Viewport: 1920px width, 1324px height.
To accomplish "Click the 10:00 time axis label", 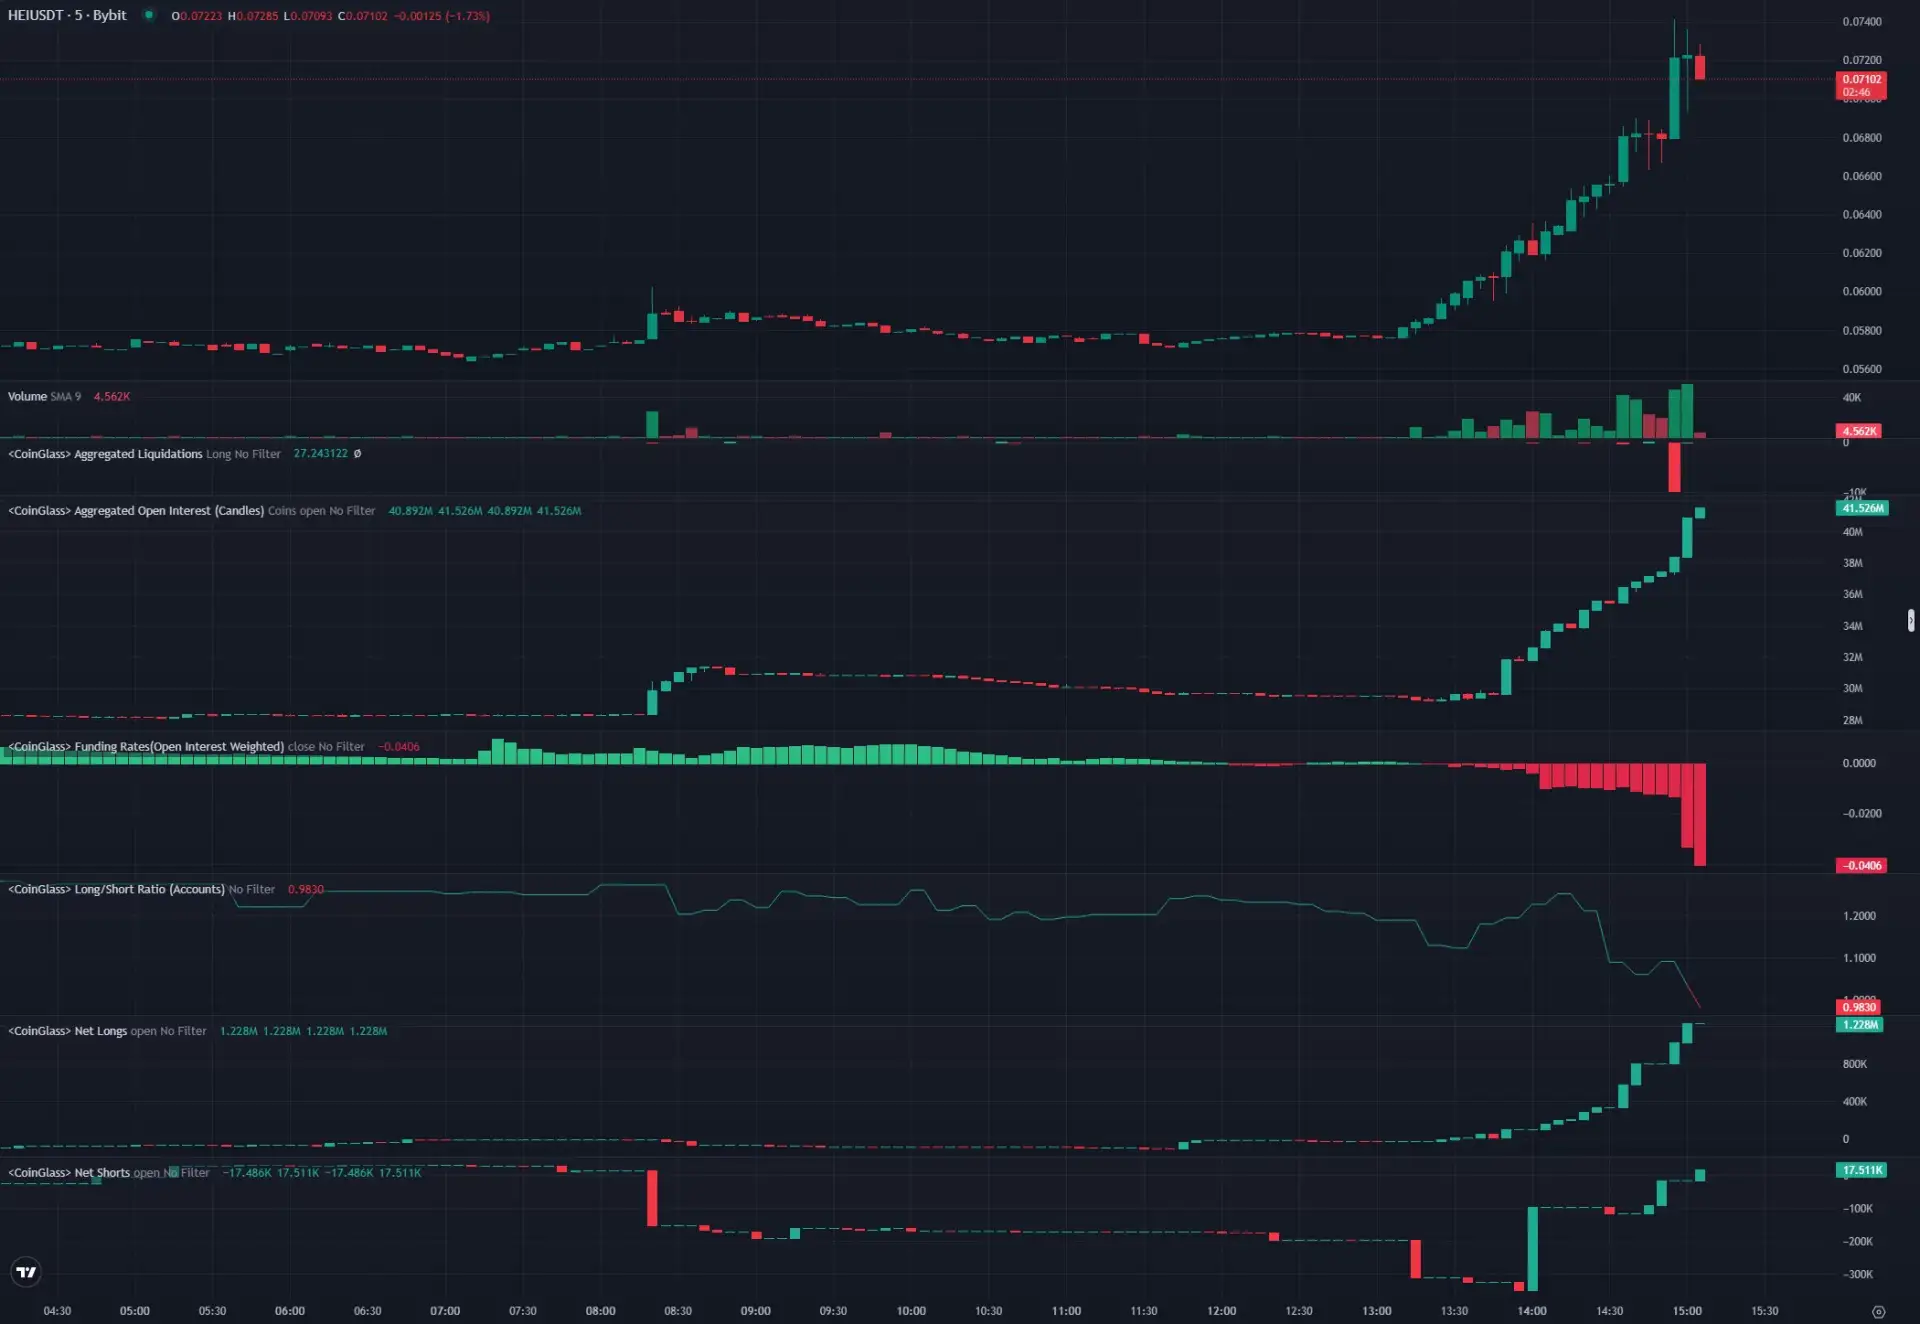I will click(x=911, y=1311).
